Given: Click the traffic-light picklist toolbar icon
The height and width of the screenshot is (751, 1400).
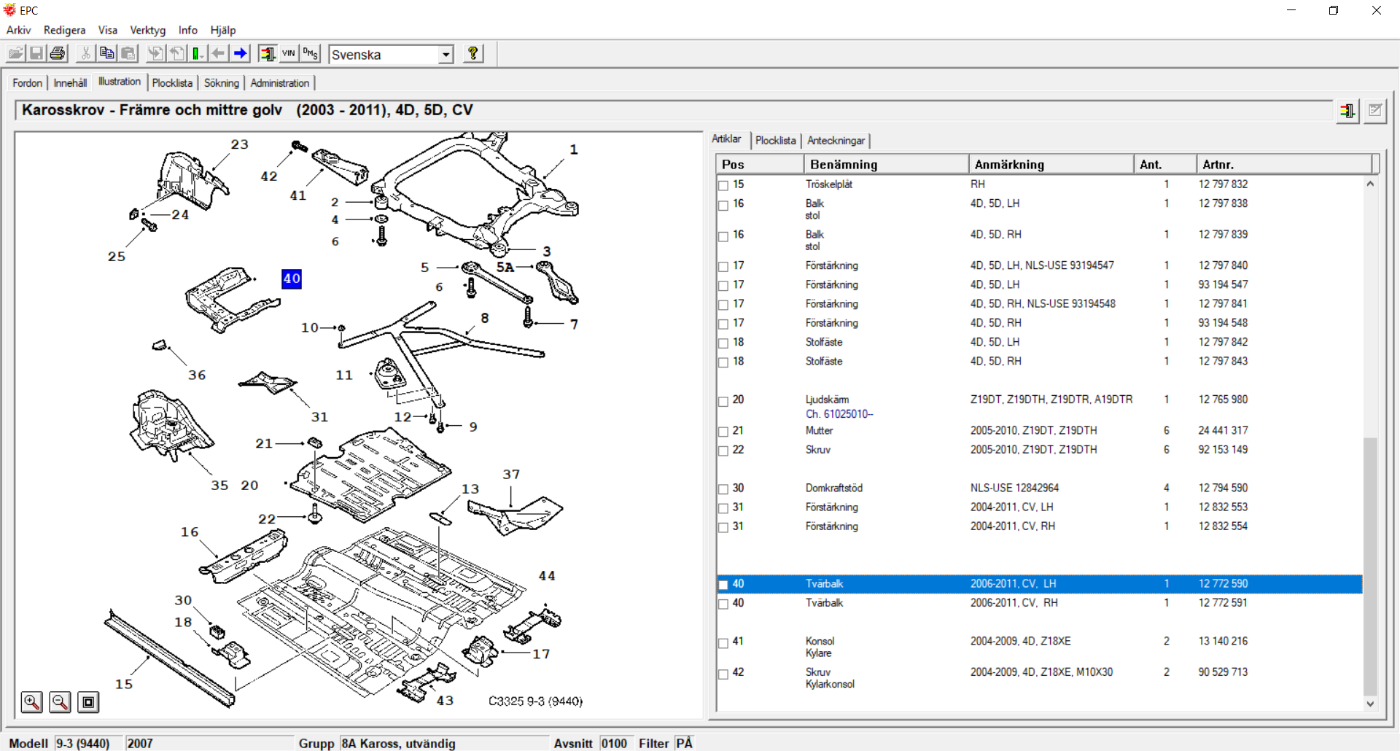Looking at the screenshot, I should tap(267, 53).
